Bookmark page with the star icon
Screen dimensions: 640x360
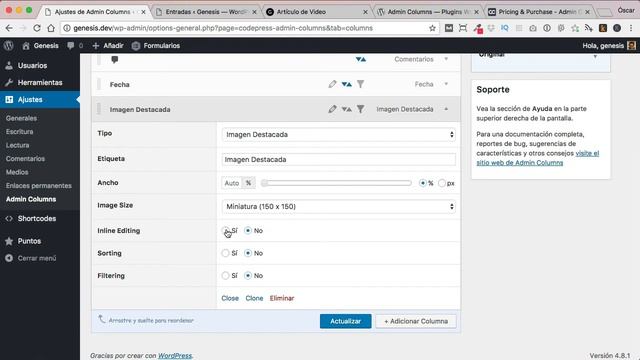tap(432, 28)
